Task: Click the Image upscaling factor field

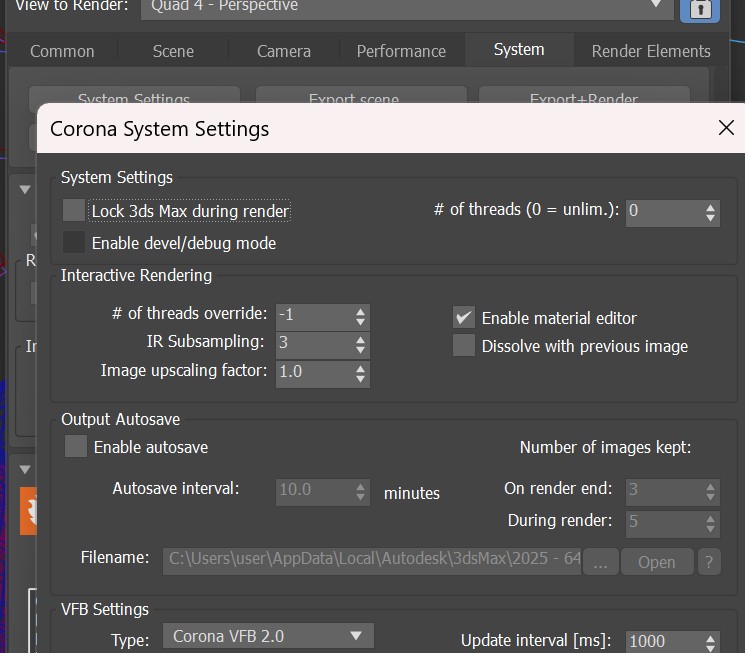Action: [x=315, y=374]
